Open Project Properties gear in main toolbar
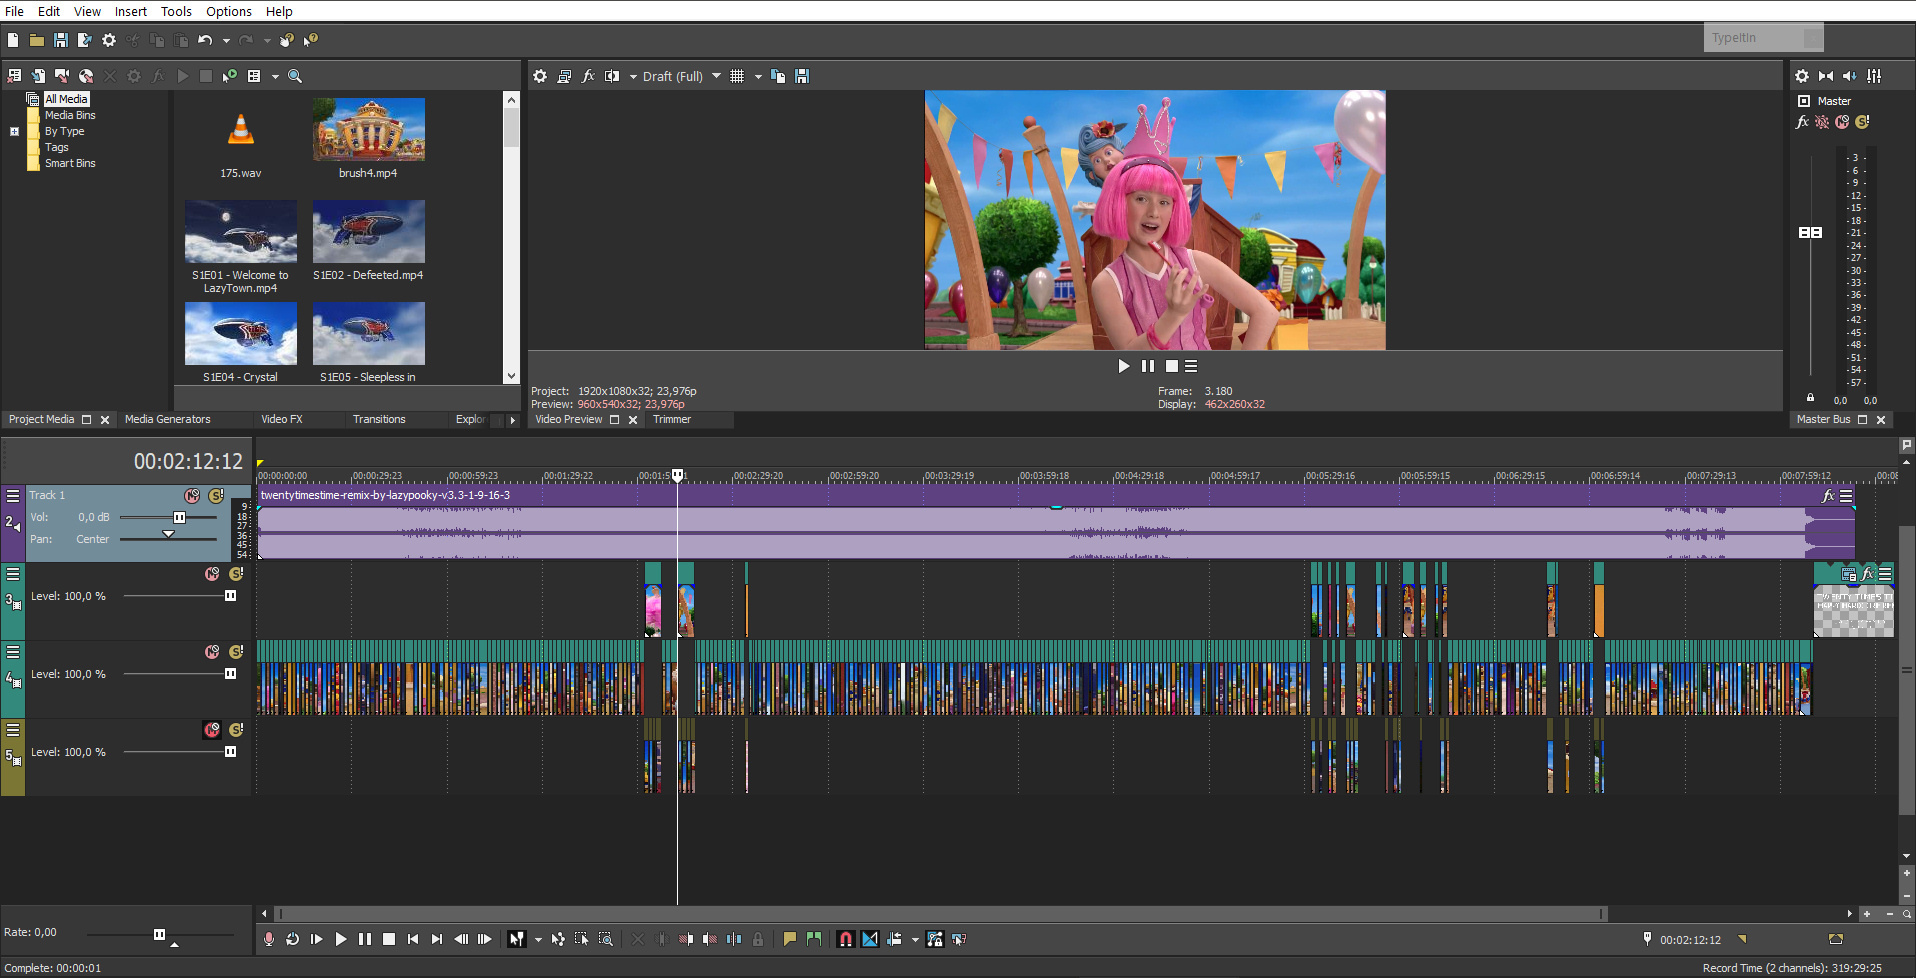 click(x=109, y=40)
